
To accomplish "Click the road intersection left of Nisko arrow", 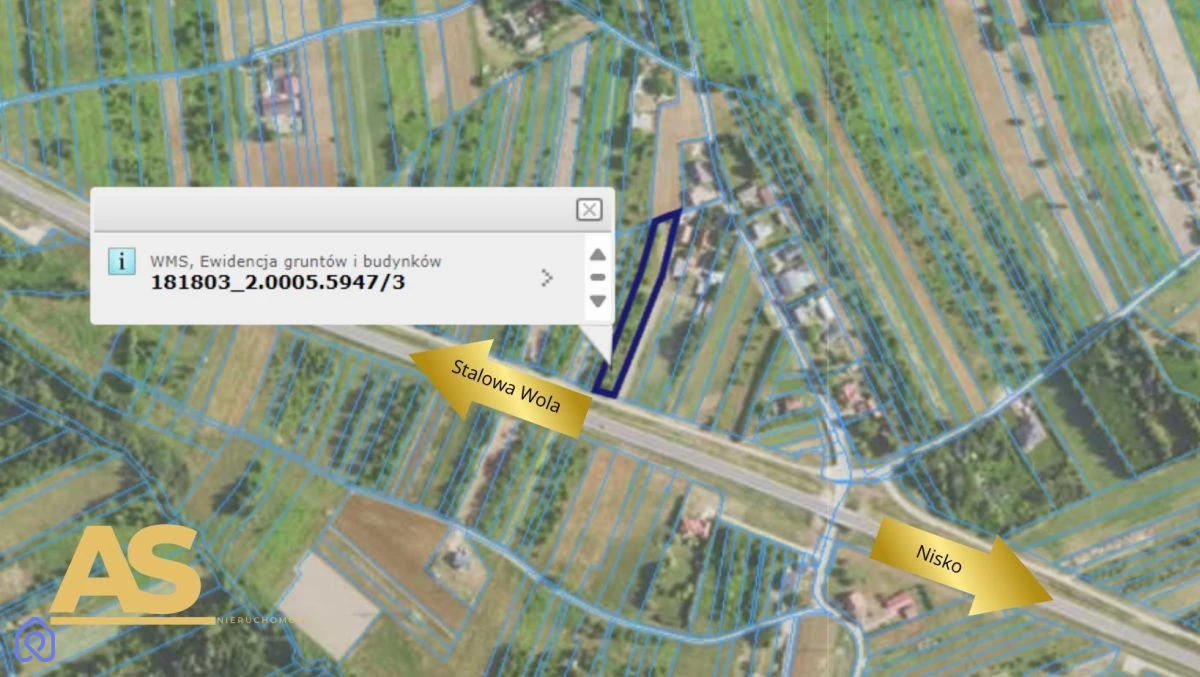I will tap(837, 484).
